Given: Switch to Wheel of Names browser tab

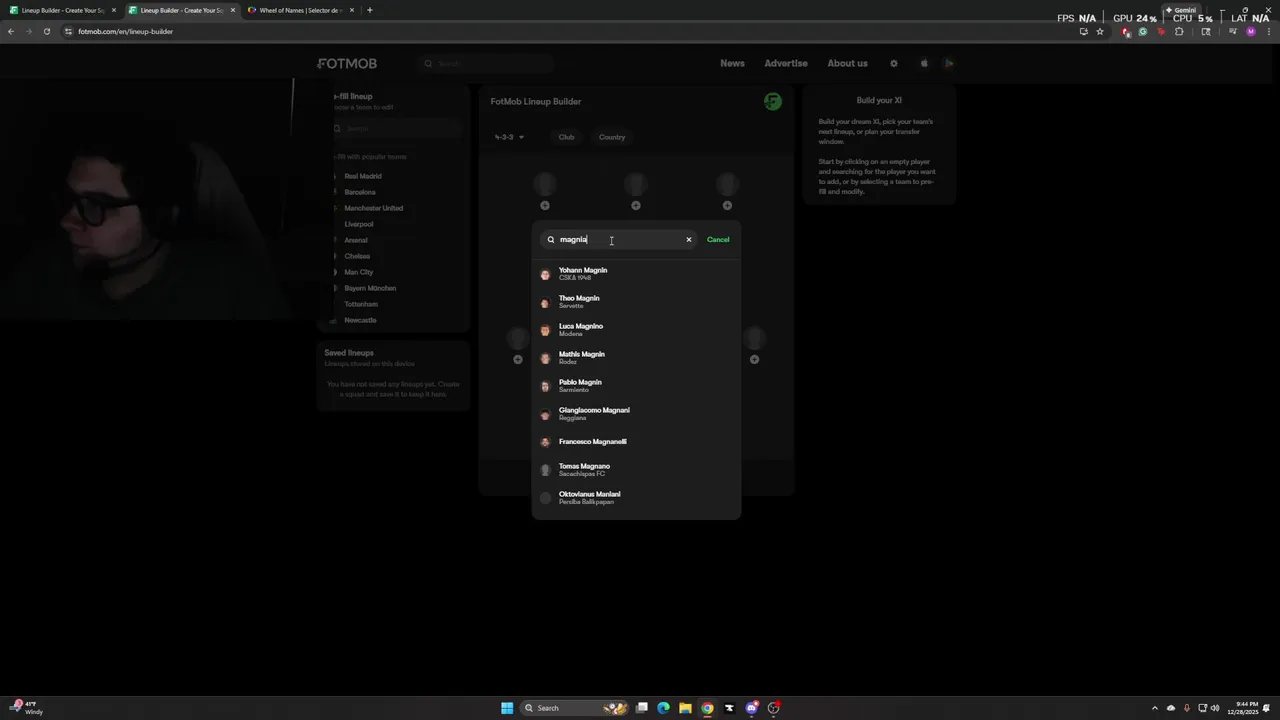Looking at the screenshot, I should coord(300,10).
